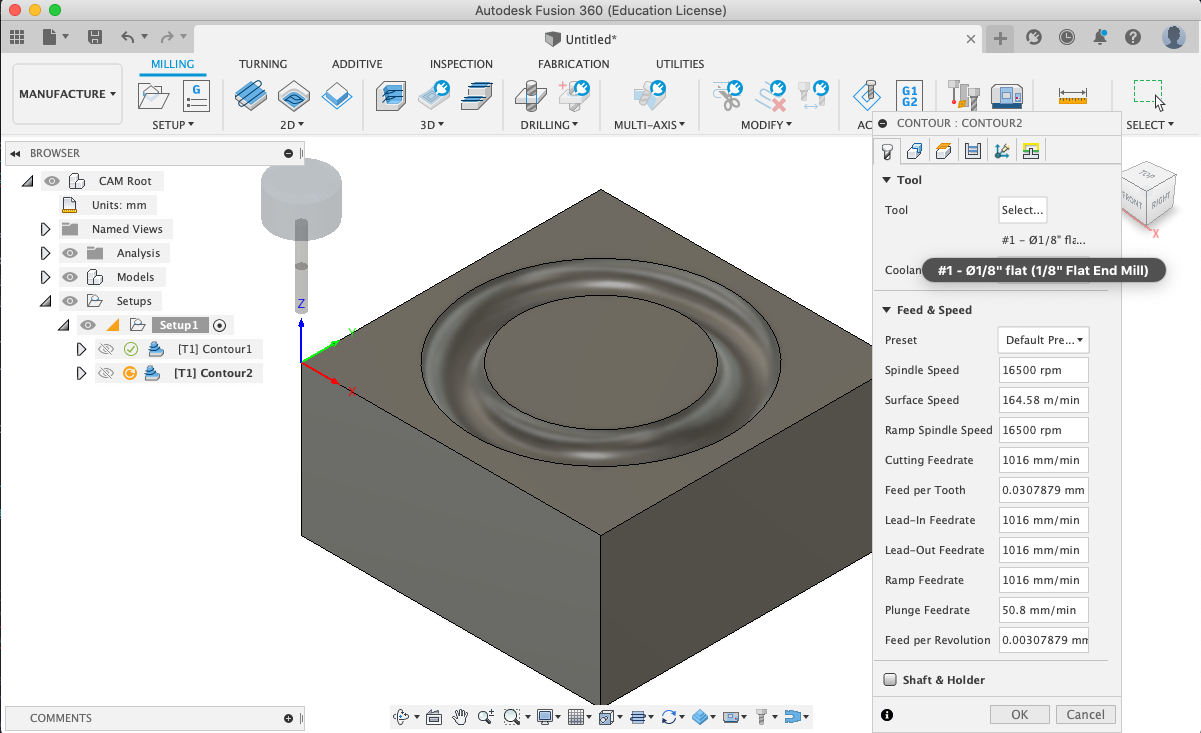Activate the Select window tool icon
The height and width of the screenshot is (733, 1201).
(1148, 94)
